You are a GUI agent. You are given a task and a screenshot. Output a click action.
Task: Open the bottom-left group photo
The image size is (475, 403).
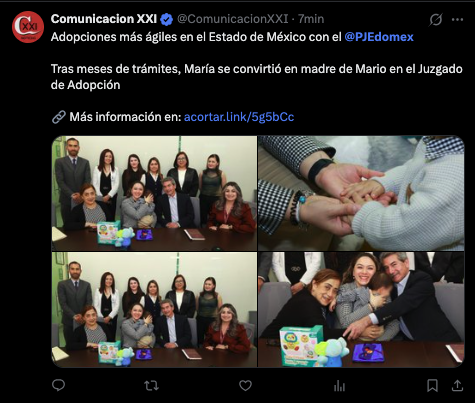coord(154,310)
